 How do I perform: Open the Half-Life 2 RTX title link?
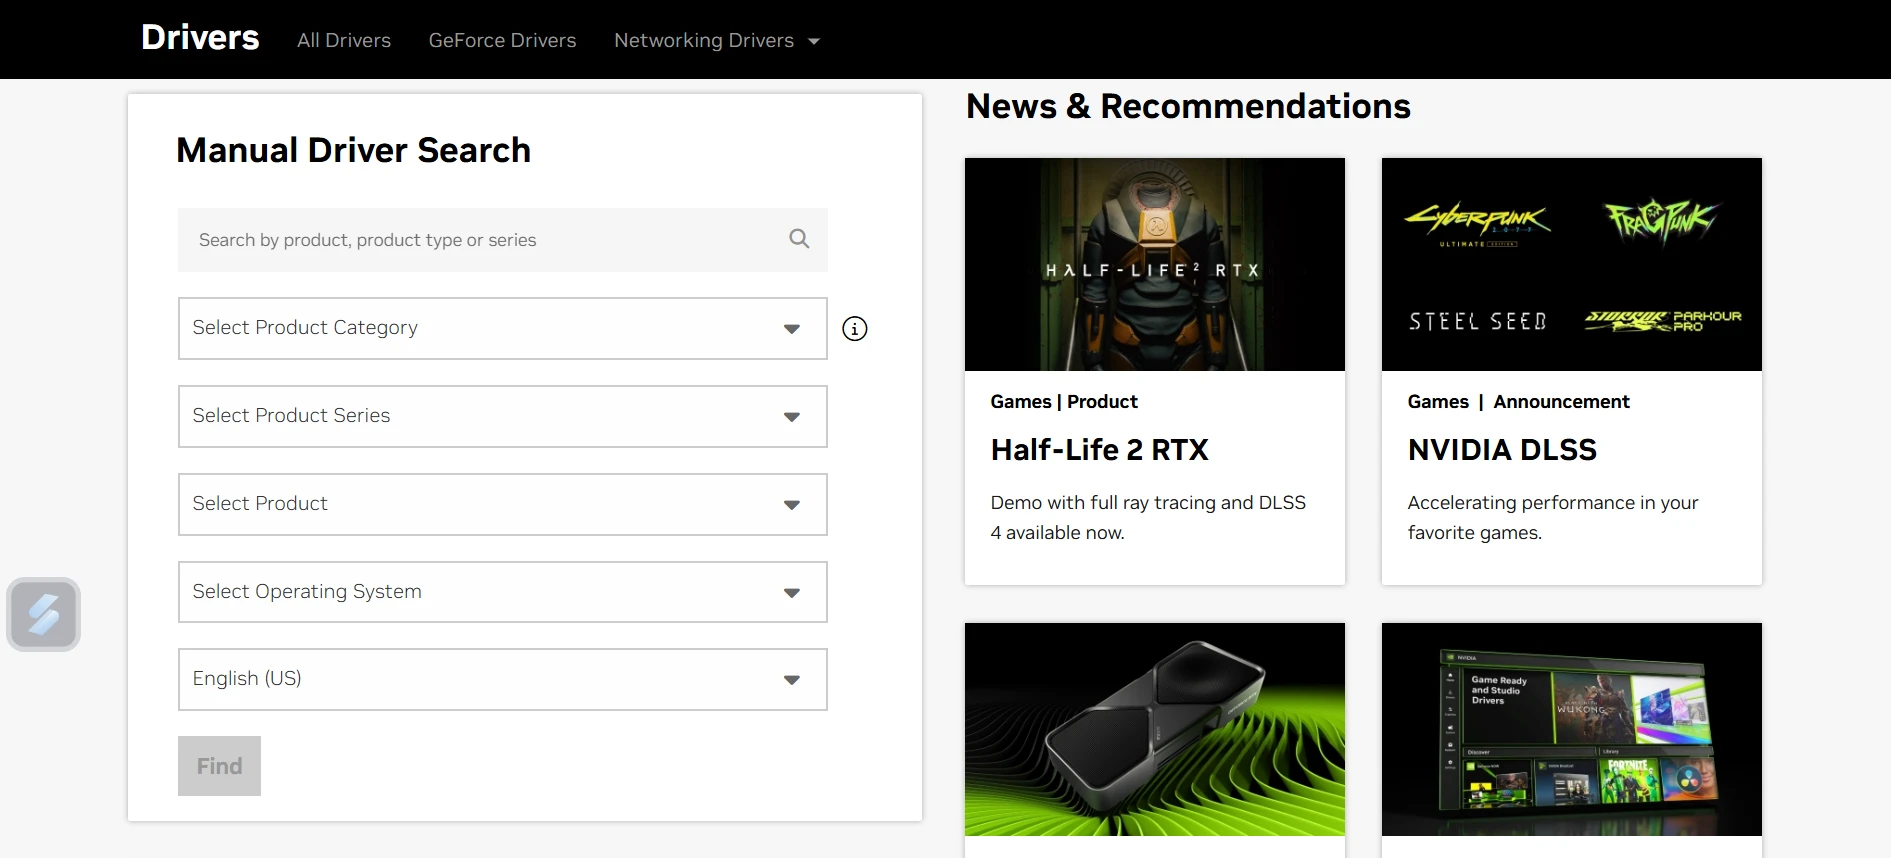(1100, 450)
